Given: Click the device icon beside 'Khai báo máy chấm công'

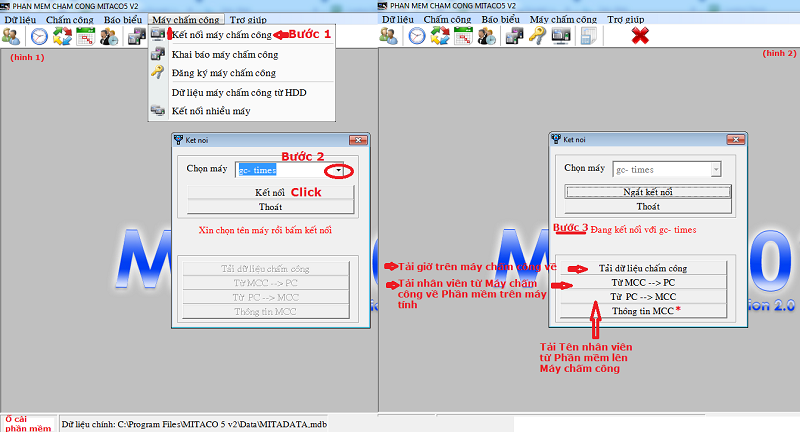Looking at the screenshot, I should pyautogui.click(x=158, y=54).
